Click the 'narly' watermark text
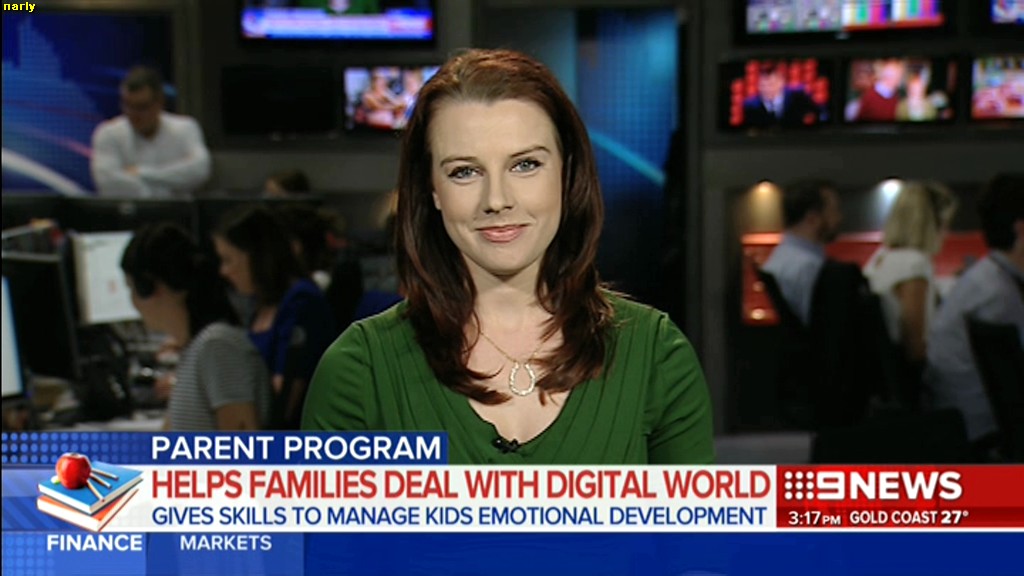The image size is (1024, 576). coord(19,7)
